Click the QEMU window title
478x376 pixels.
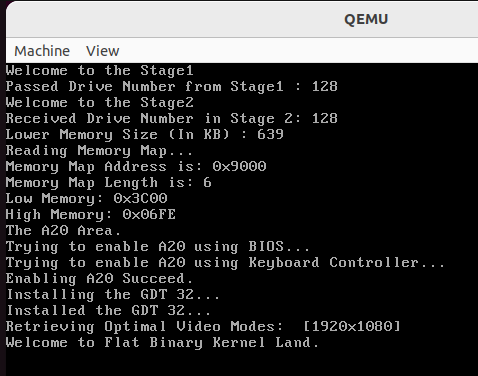point(366,19)
